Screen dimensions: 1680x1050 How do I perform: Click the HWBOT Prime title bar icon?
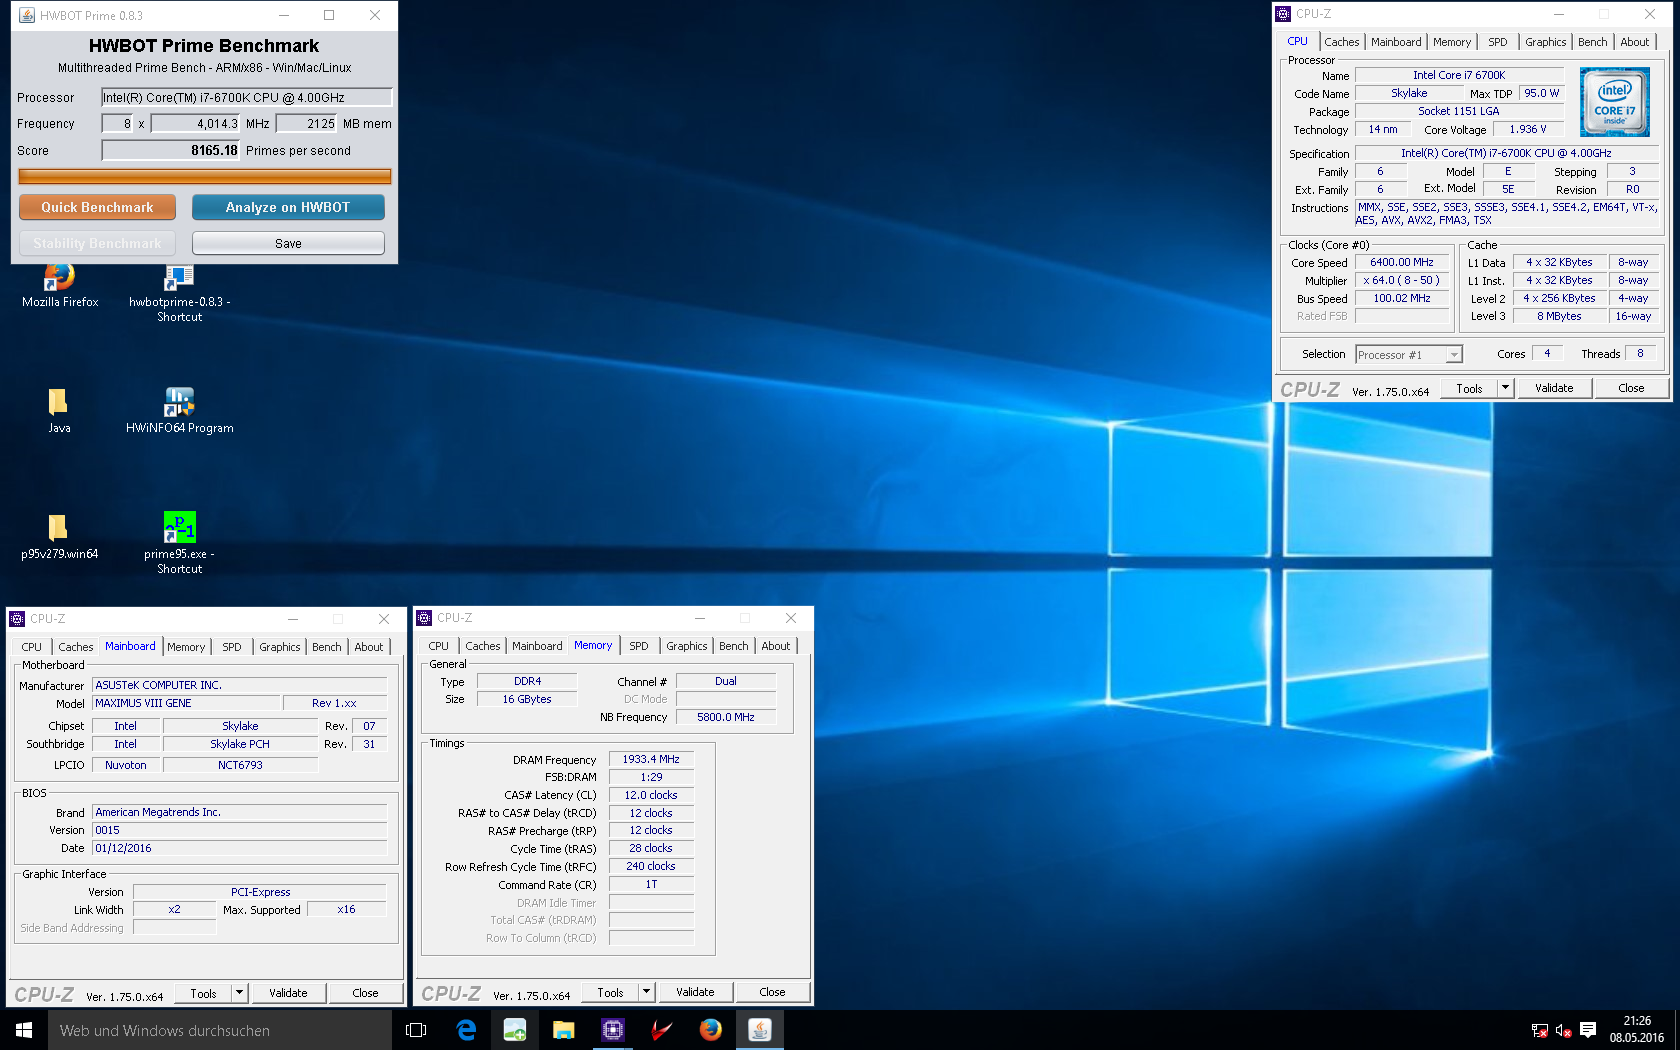point(27,15)
